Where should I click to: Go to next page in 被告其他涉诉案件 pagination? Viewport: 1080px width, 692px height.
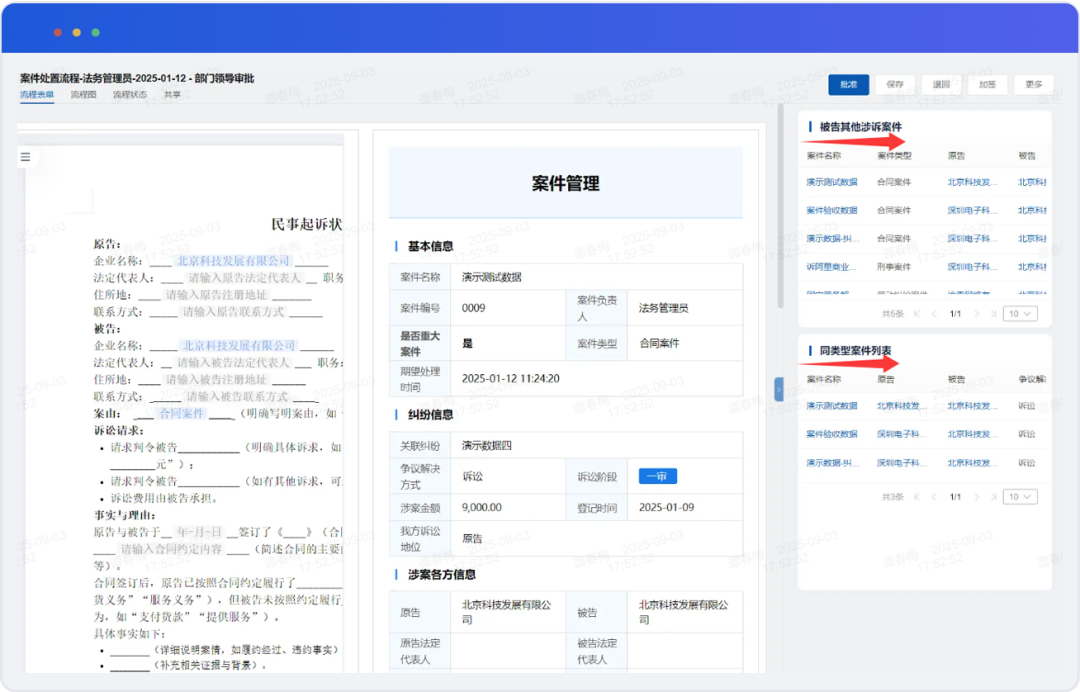tap(976, 314)
